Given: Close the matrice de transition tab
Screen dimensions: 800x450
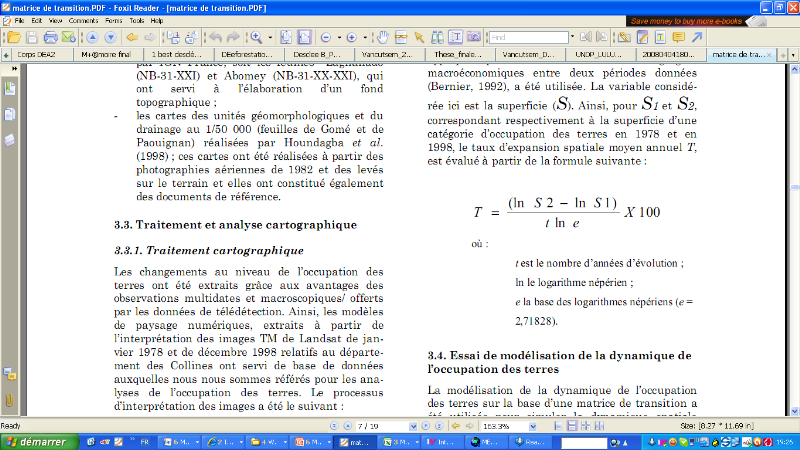Looking at the screenshot, I should pos(769,55).
